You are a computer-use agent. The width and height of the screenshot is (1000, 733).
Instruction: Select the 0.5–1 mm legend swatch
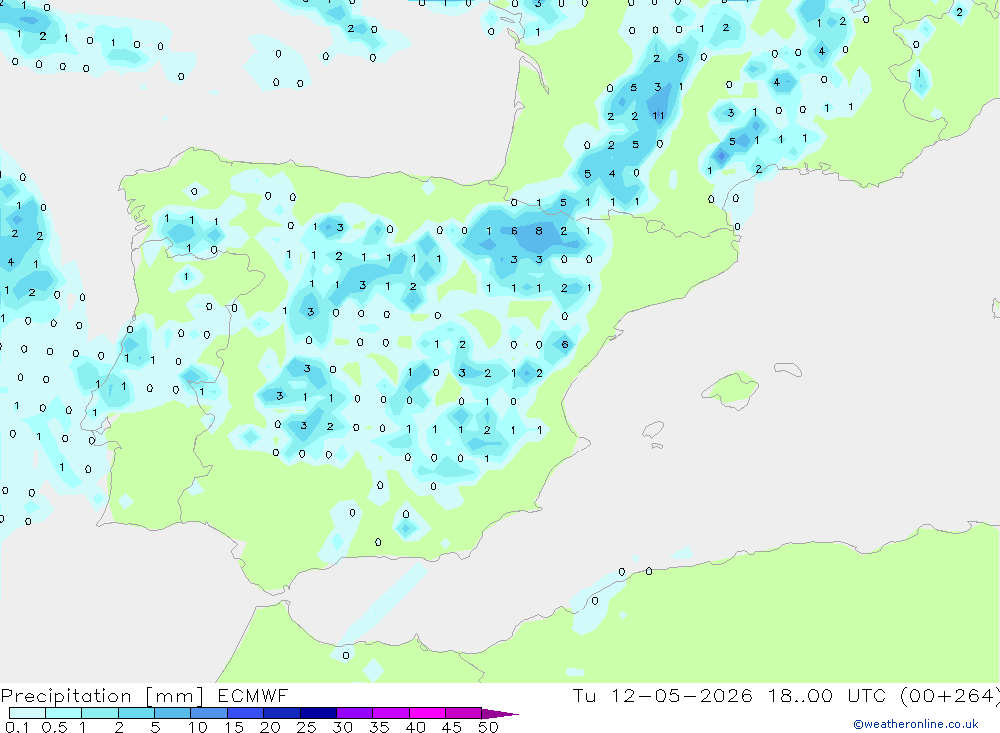63,713
